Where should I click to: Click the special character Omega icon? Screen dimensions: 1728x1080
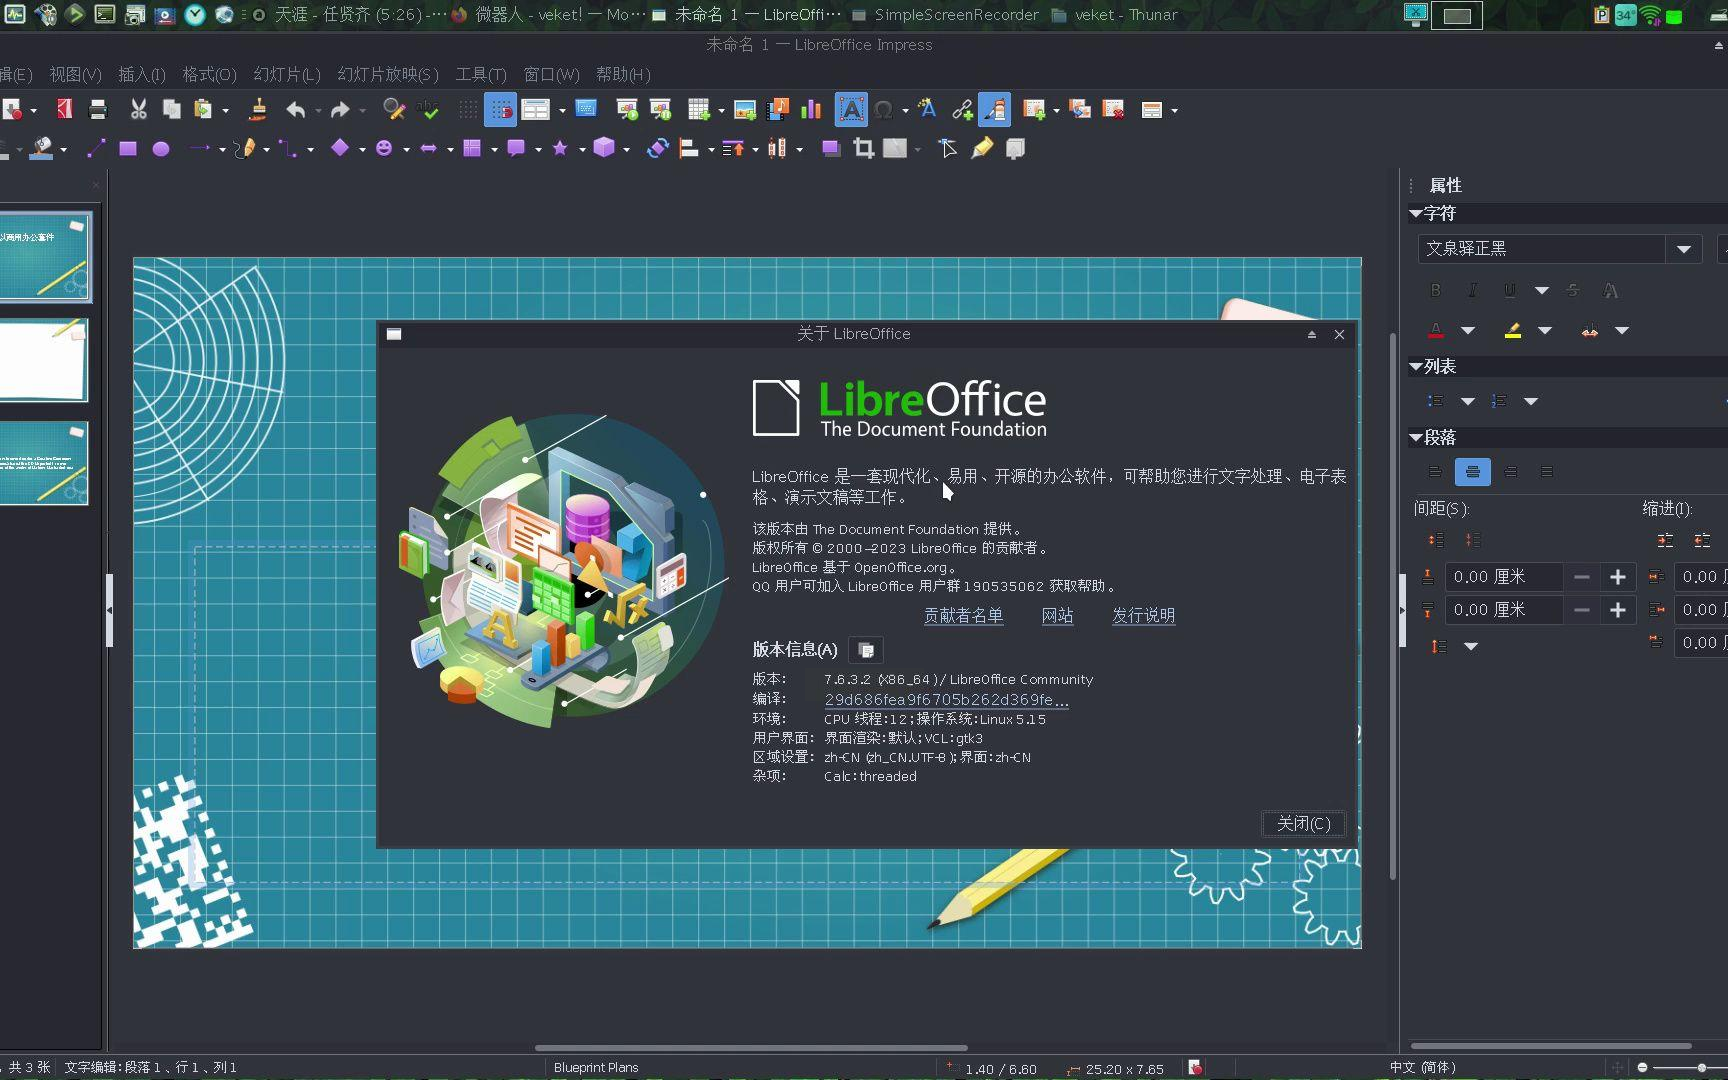(883, 109)
